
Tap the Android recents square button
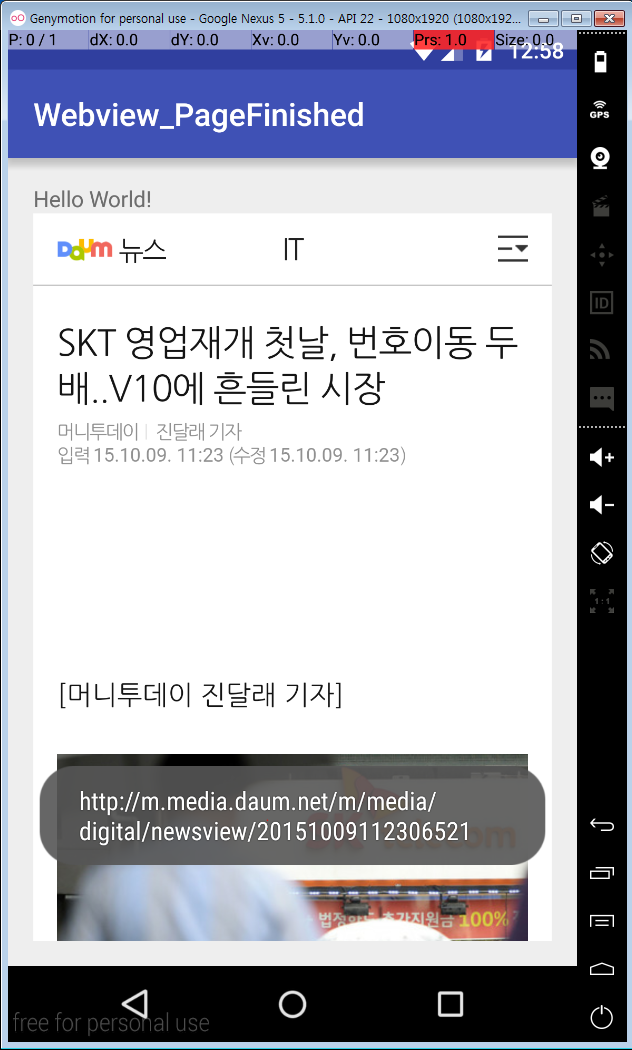450,1004
